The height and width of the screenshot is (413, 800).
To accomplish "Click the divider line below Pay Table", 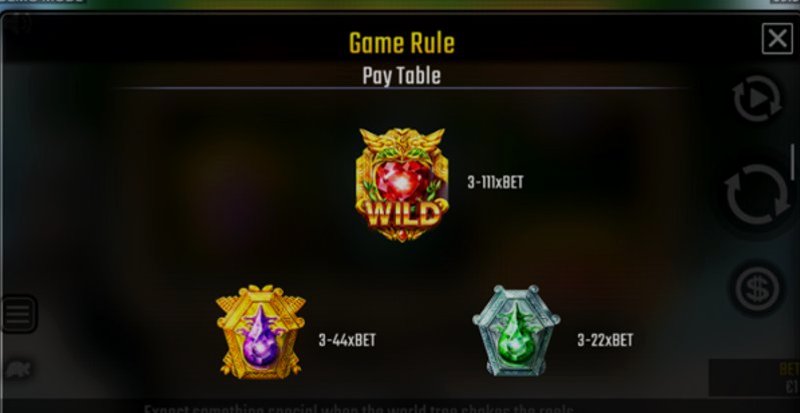I will click(402, 89).
